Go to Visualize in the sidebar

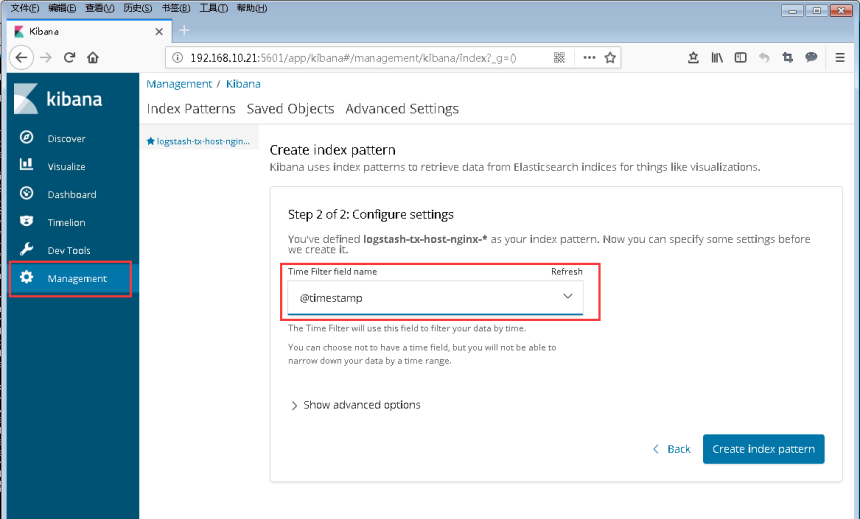pyautogui.click(x=66, y=167)
